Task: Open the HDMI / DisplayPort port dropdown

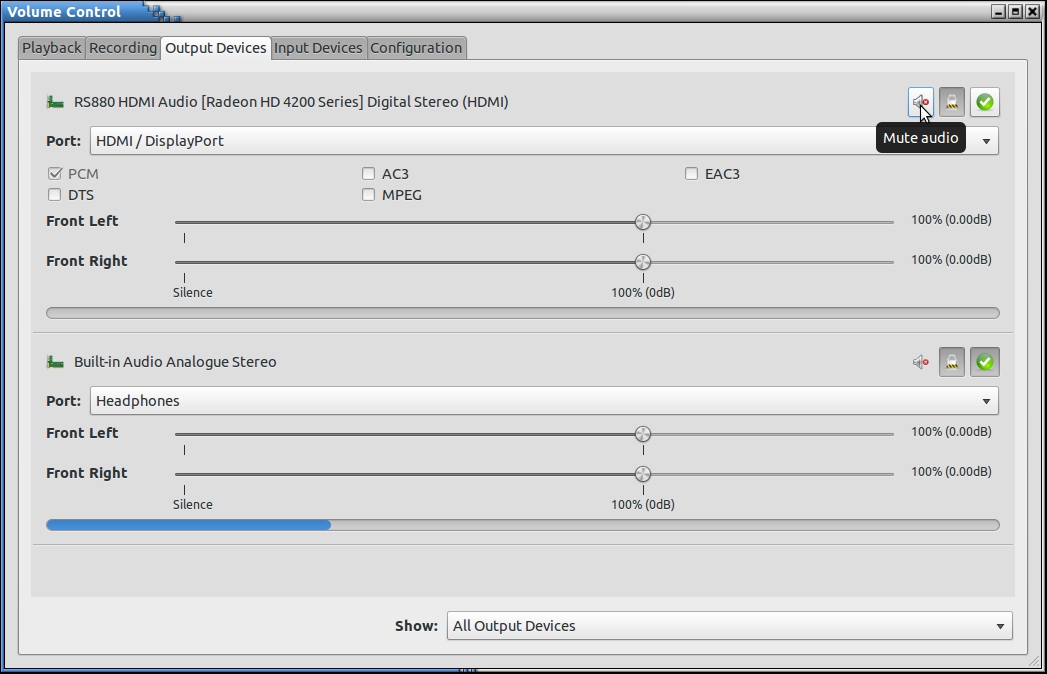Action: [x=544, y=141]
